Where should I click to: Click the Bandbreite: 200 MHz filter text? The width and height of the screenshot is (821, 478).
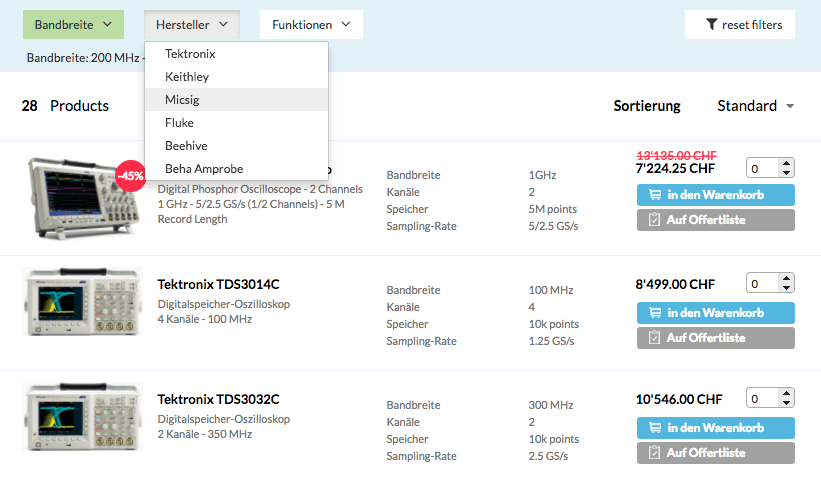83,58
